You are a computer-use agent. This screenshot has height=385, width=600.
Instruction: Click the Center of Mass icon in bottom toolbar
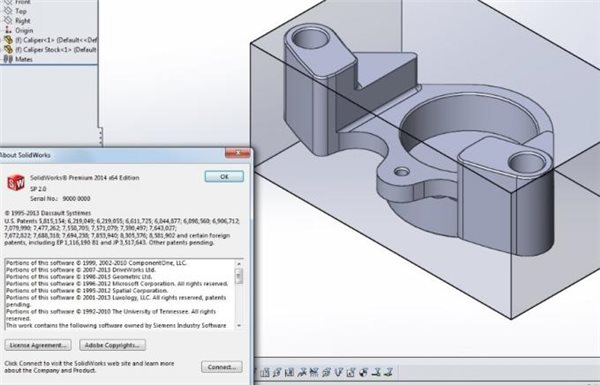364,372
